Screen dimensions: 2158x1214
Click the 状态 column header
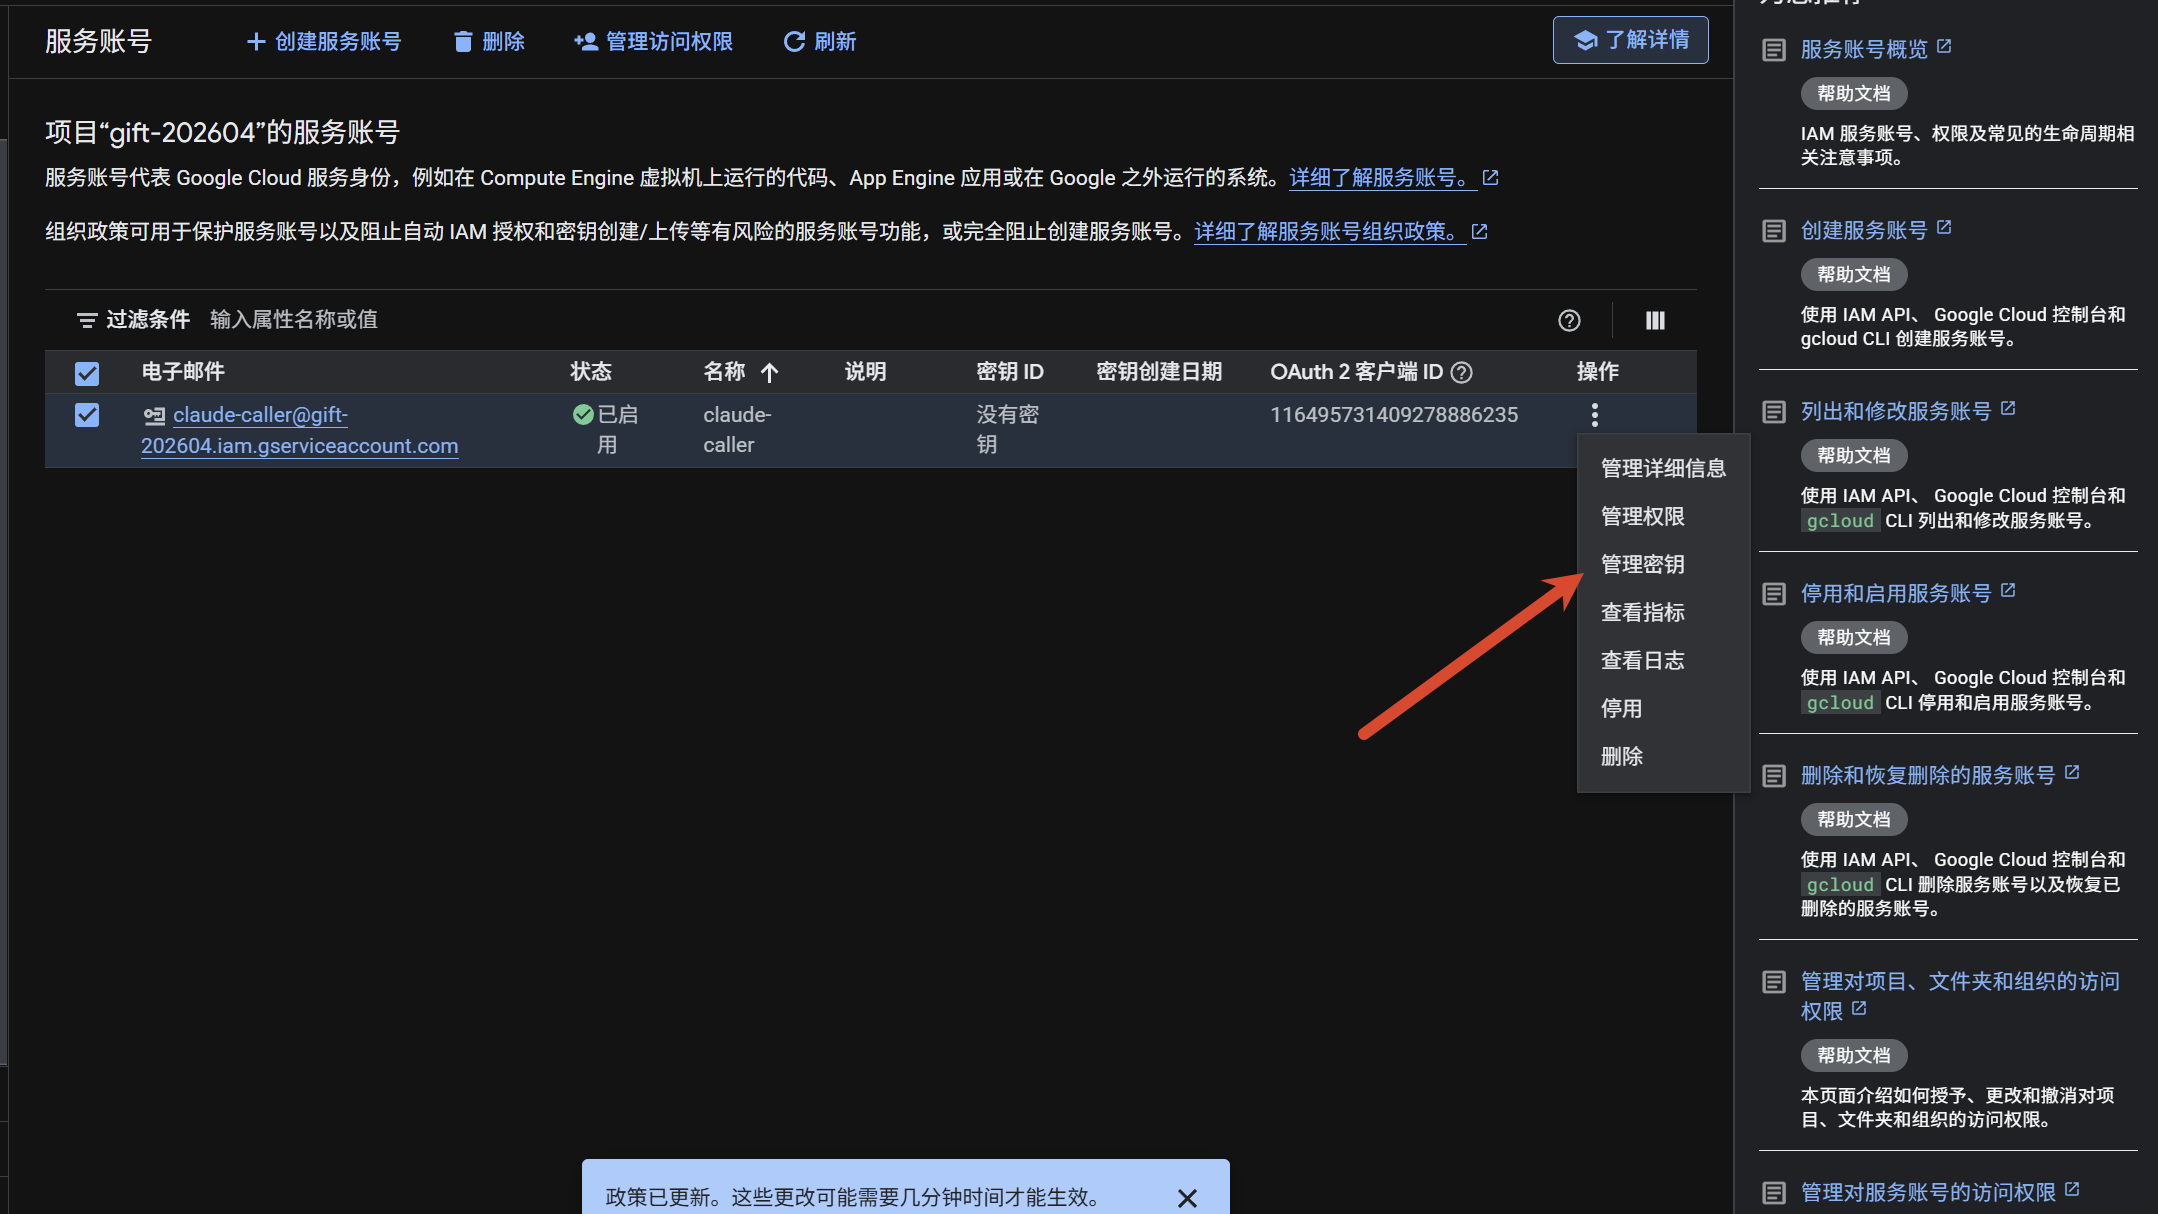click(591, 372)
